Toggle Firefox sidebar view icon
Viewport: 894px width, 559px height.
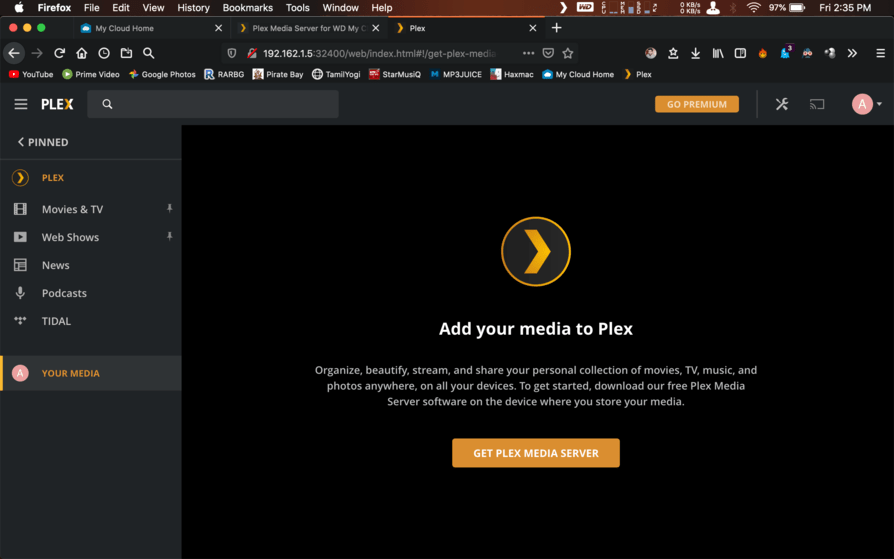[740, 53]
